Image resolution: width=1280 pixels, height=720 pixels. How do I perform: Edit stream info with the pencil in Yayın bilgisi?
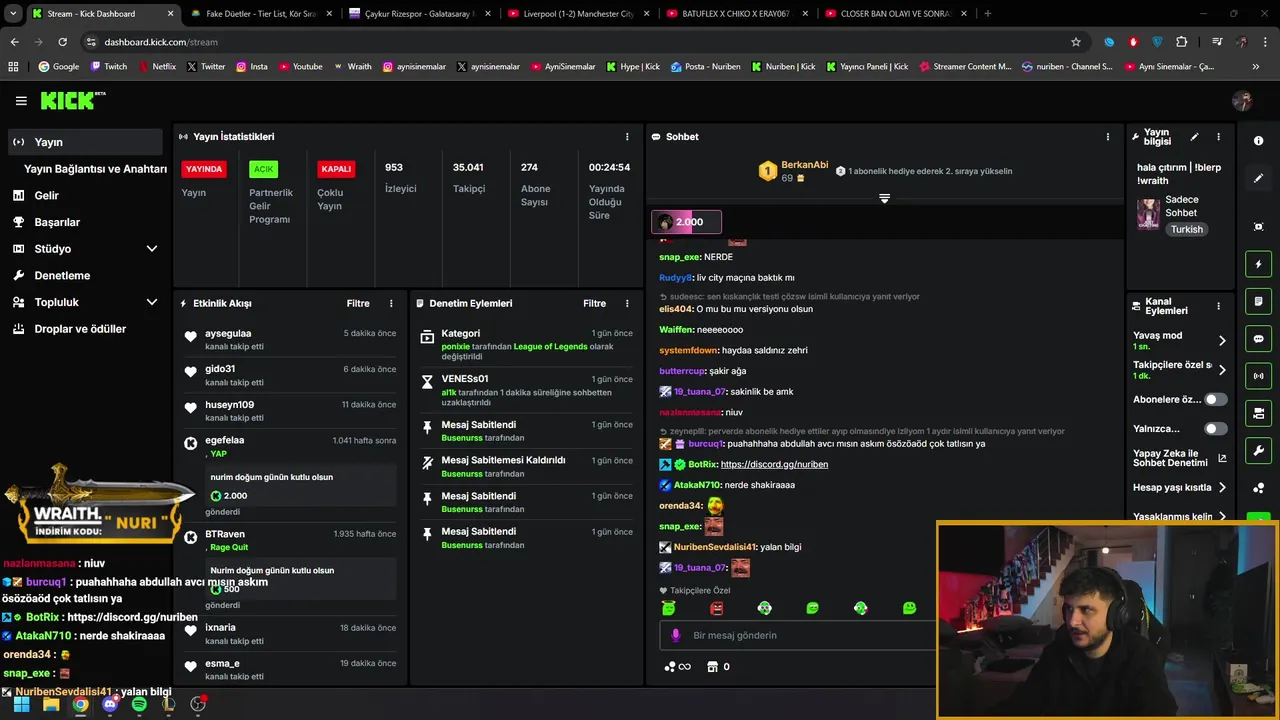tap(1194, 137)
